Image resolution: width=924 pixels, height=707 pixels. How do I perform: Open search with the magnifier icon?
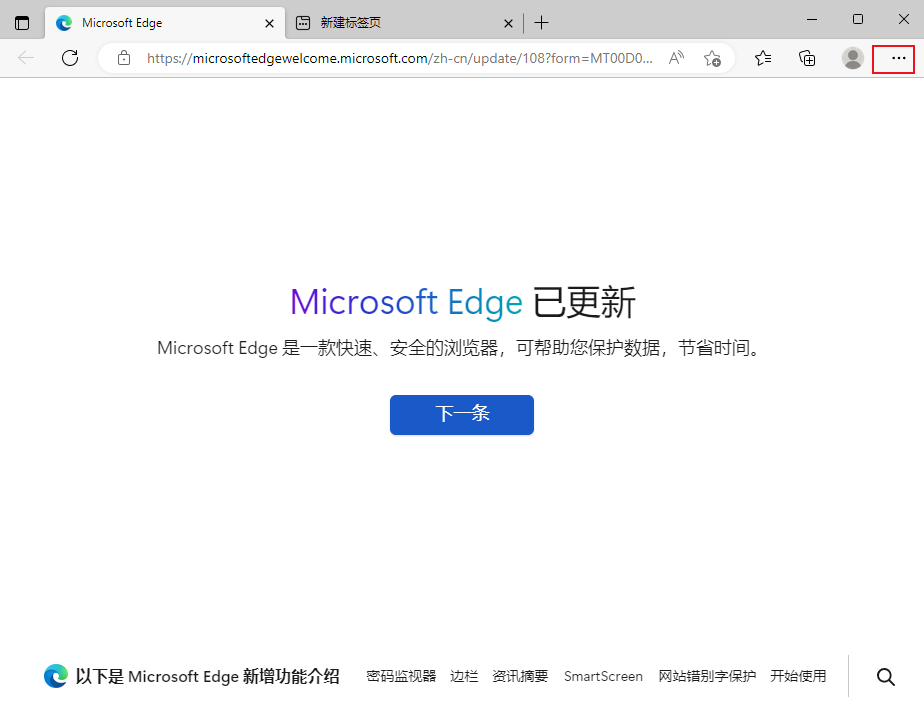[886, 676]
